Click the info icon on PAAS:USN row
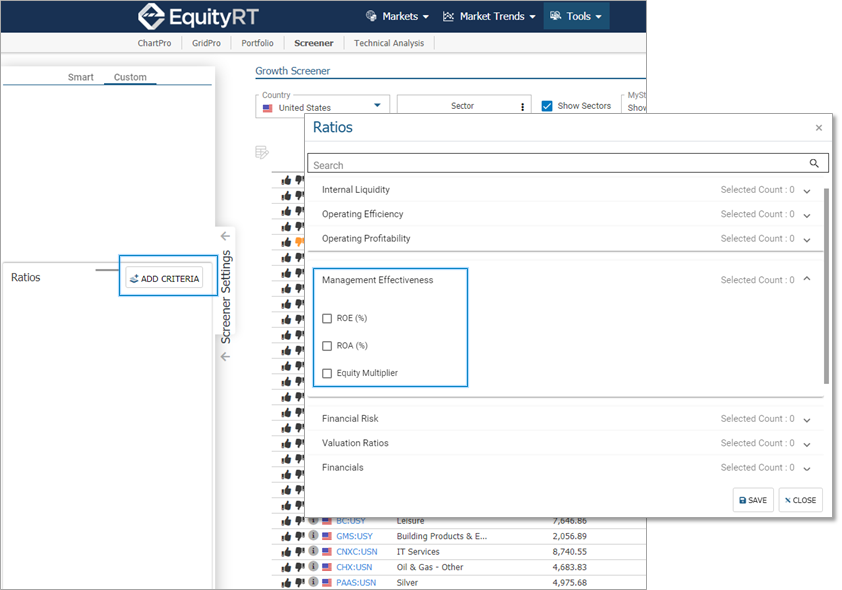The width and height of the screenshot is (842, 590). tap(313, 582)
